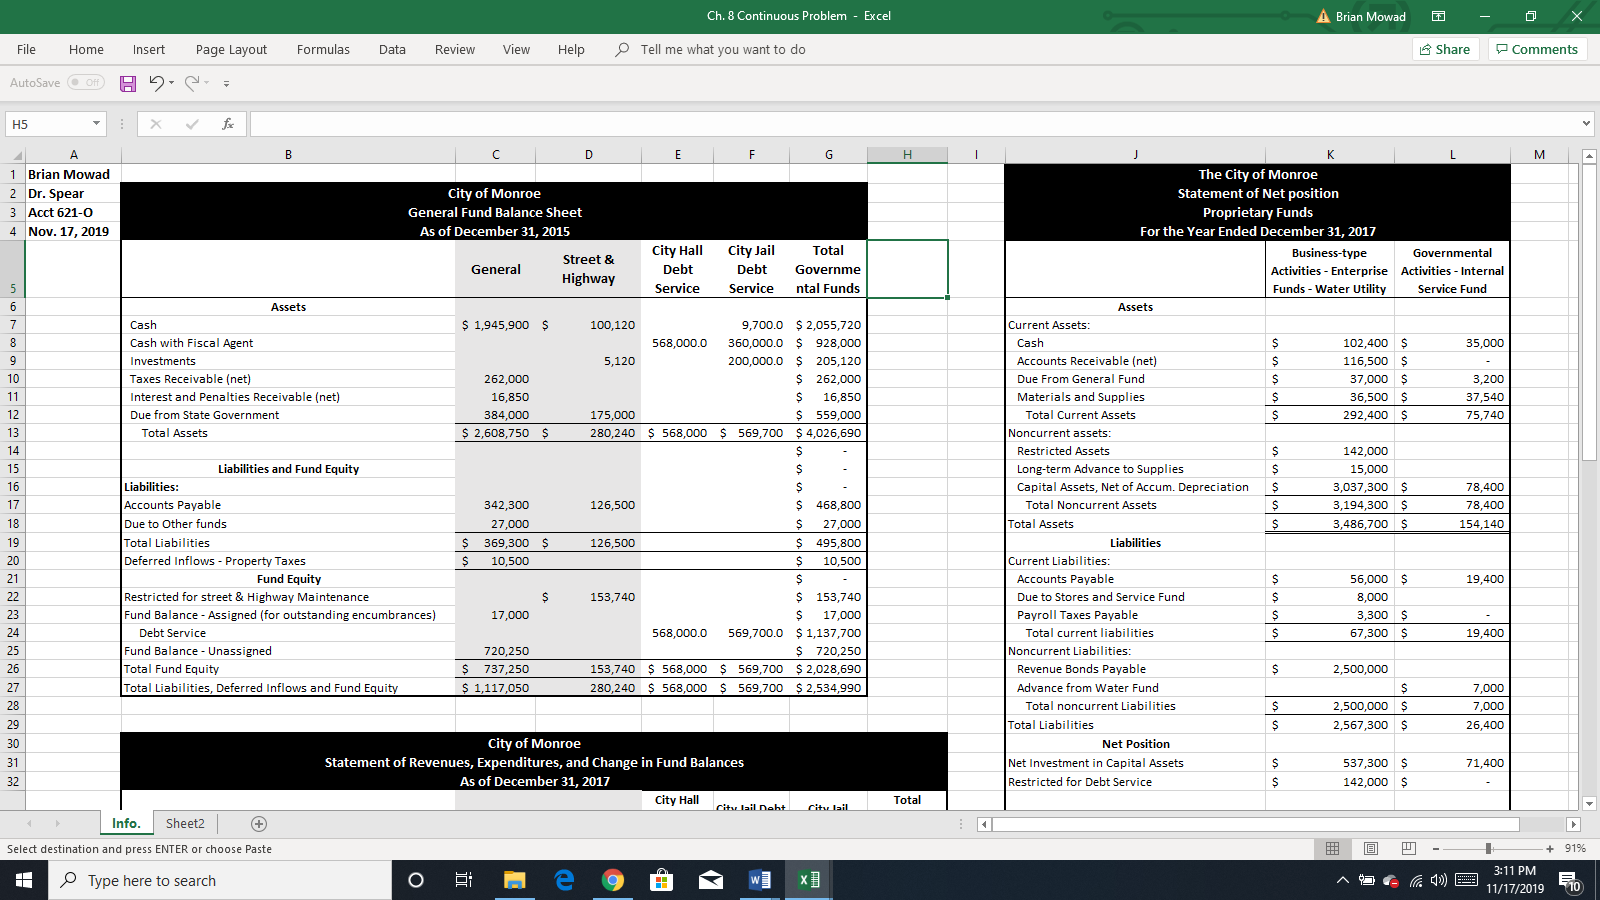Open Customize Quick Access Toolbar arrow

point(227,84)
